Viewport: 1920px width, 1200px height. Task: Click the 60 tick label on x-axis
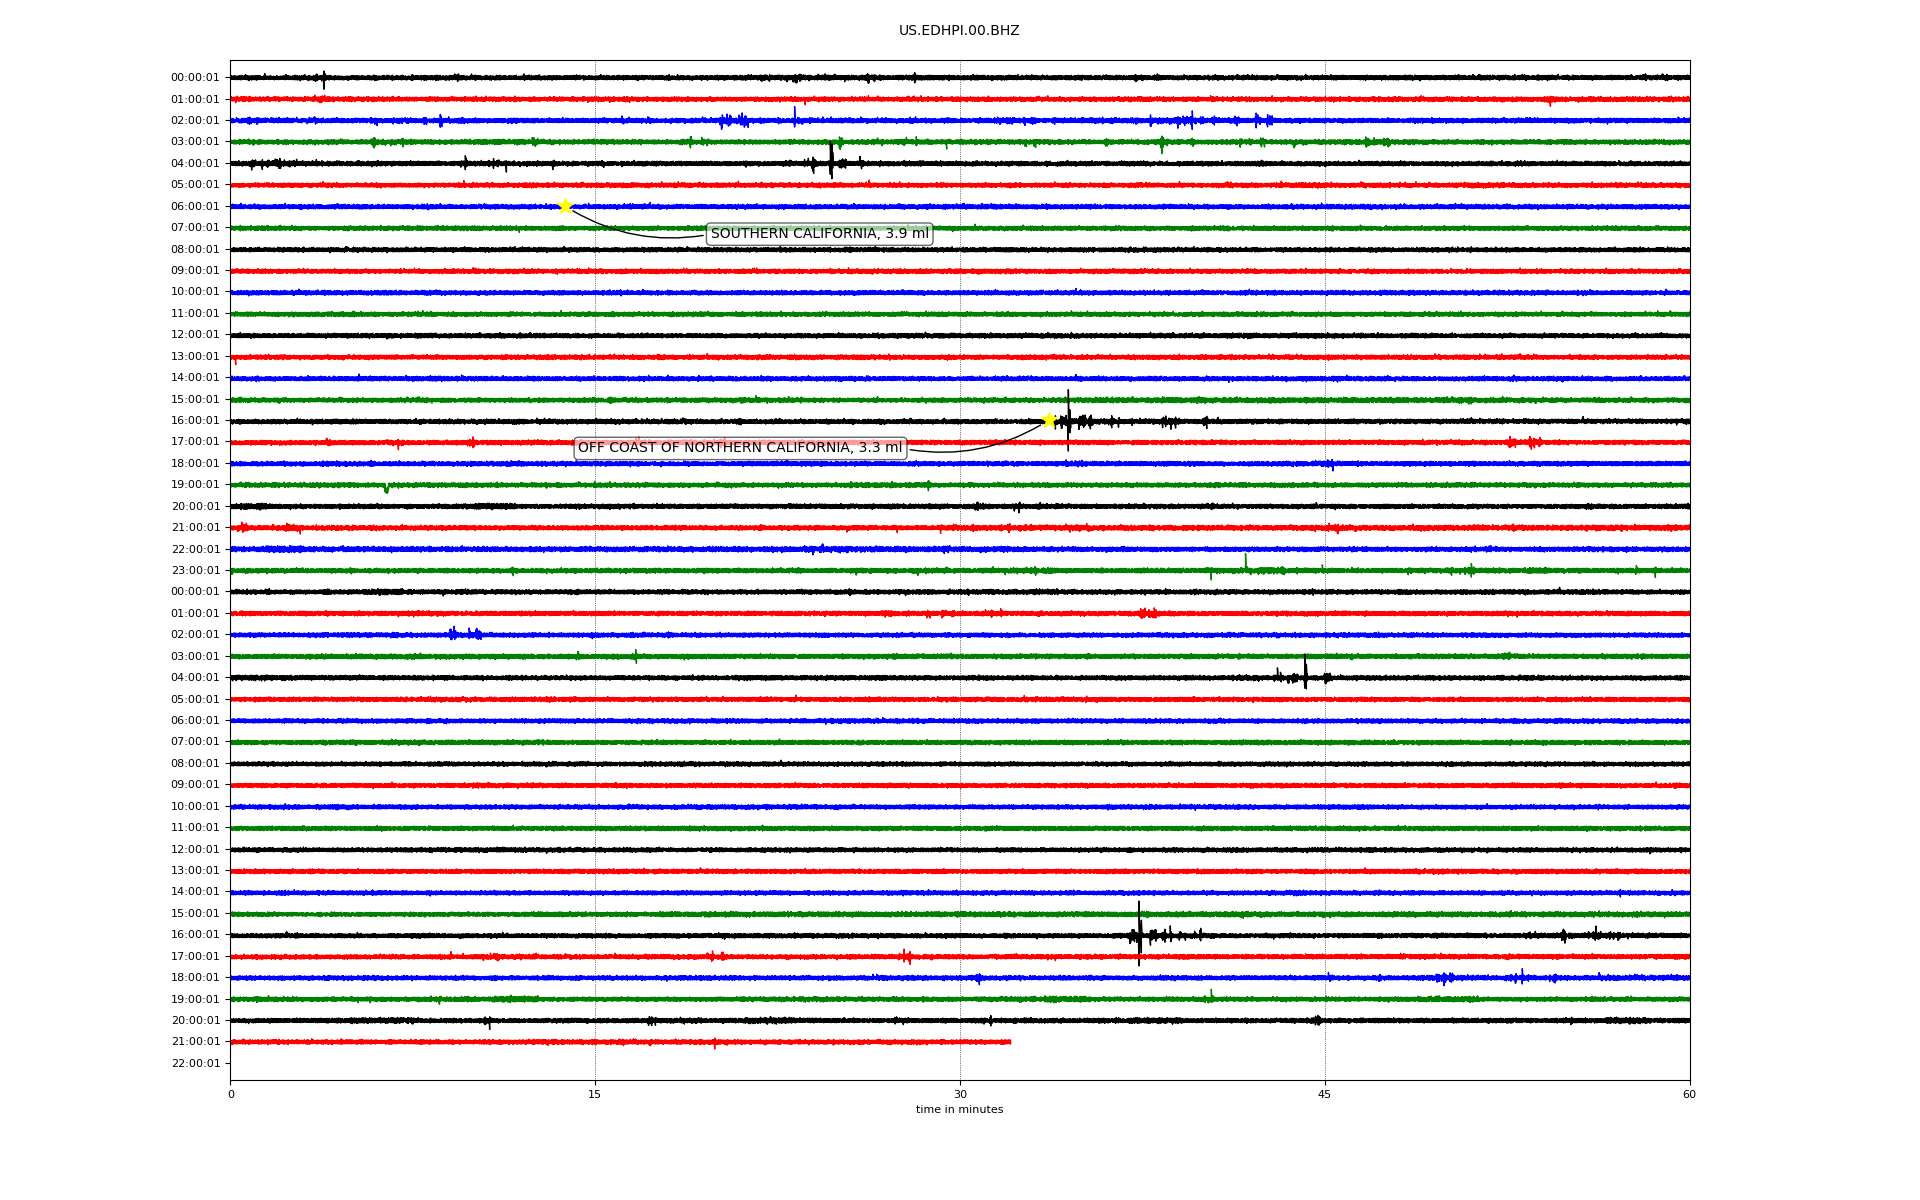pos(1689,1095)
